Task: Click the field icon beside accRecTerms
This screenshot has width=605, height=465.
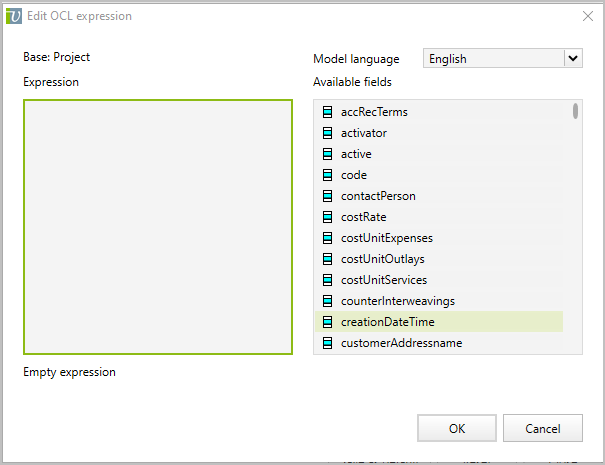Action: (327, 112)
